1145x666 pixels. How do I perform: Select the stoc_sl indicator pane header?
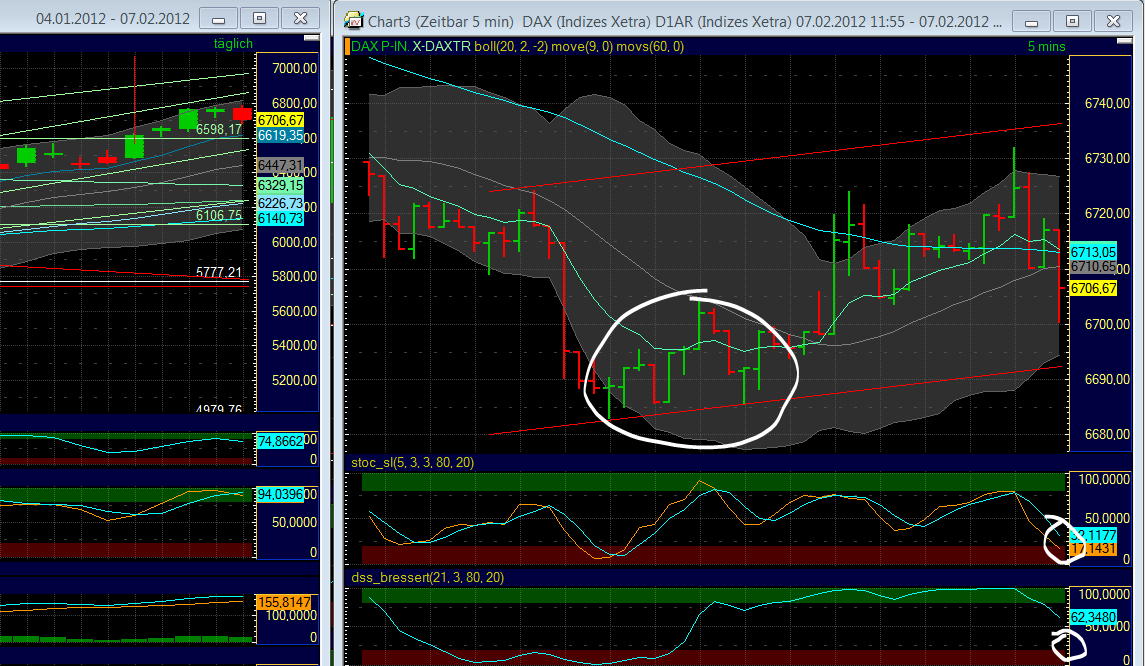pos(700,463)
